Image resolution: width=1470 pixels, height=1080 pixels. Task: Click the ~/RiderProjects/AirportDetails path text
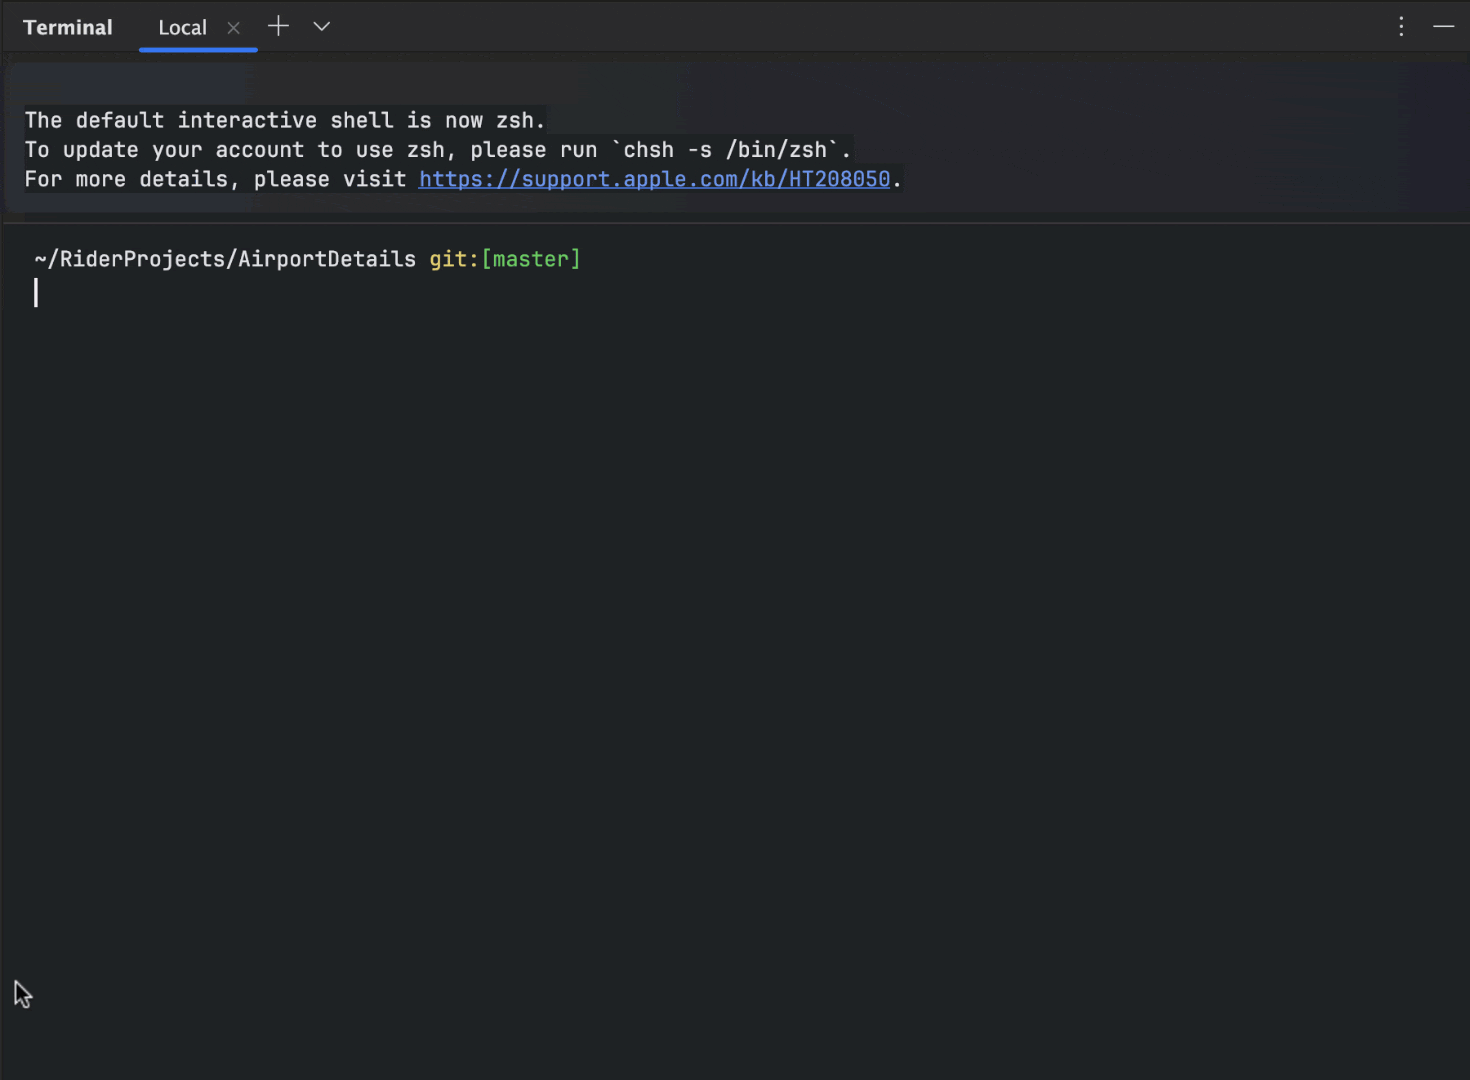[x=225, y=259]
